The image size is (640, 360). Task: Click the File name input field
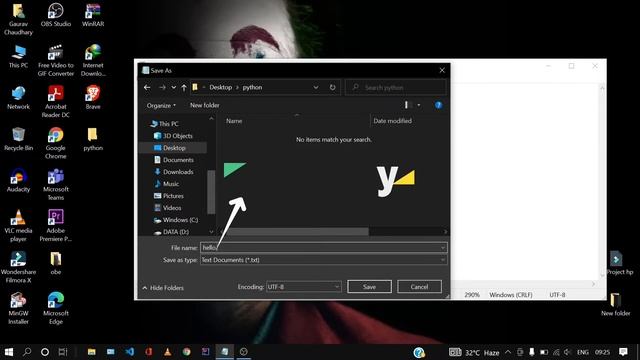(x=324, y=248)
